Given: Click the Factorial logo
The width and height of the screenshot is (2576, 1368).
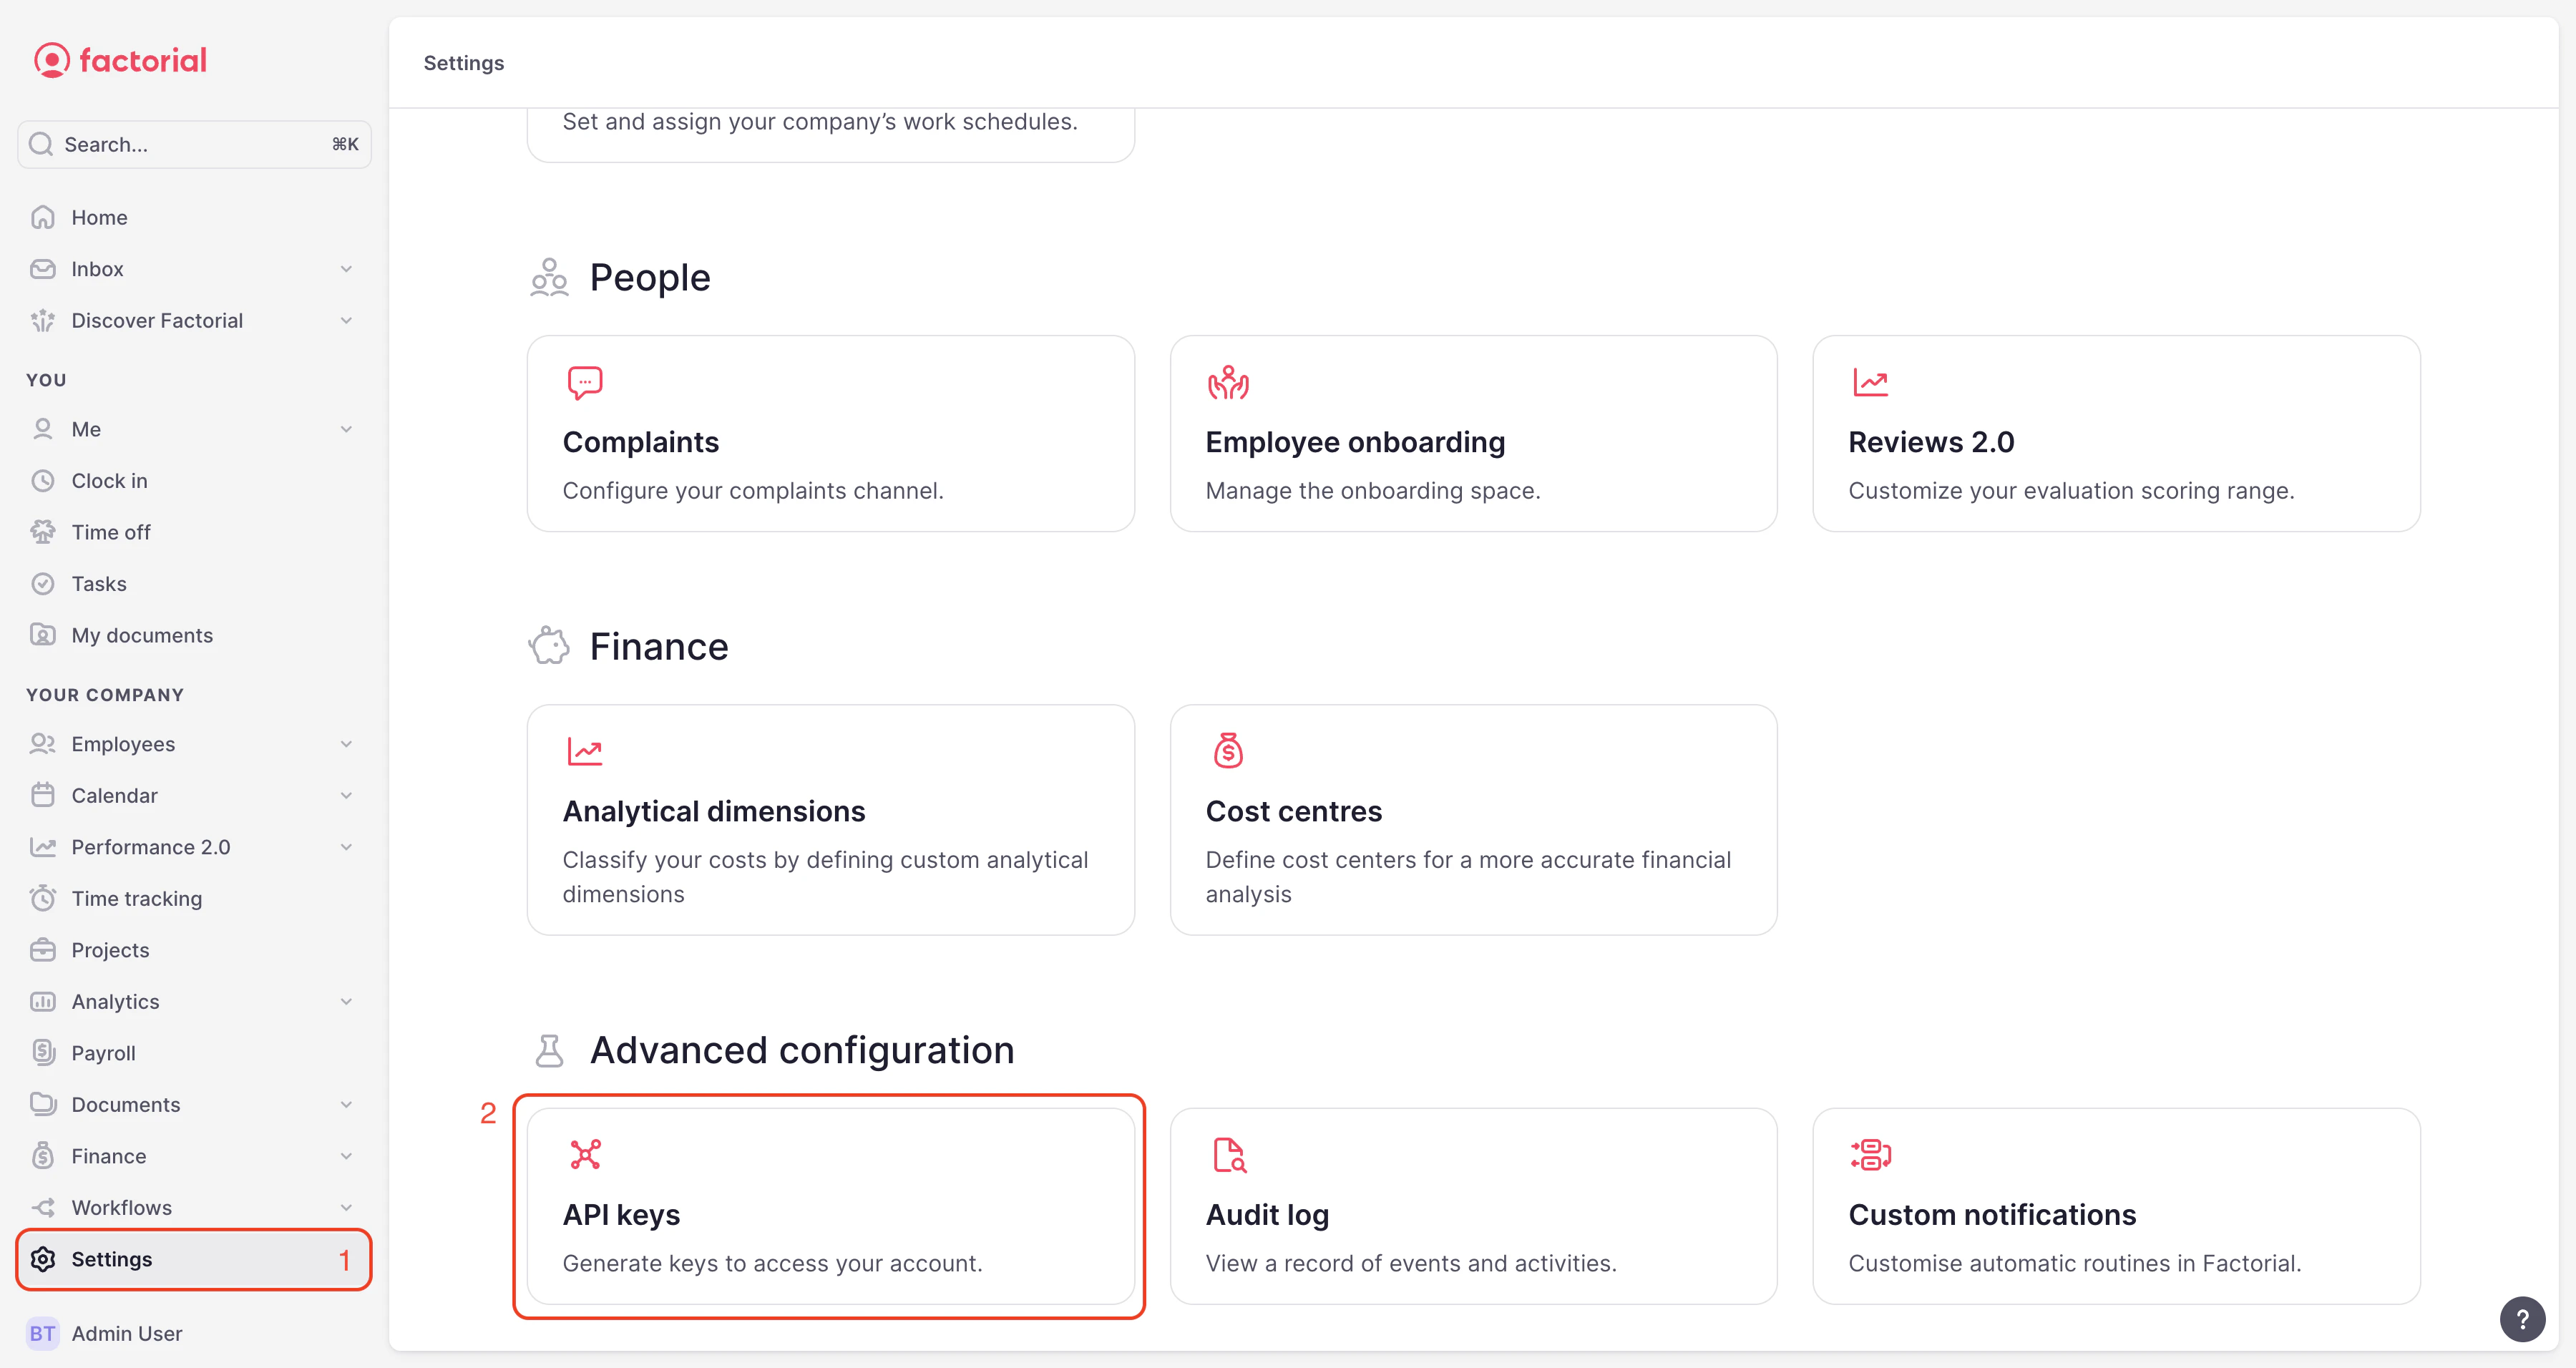Looking at the screenshot, I should (120, 60).
